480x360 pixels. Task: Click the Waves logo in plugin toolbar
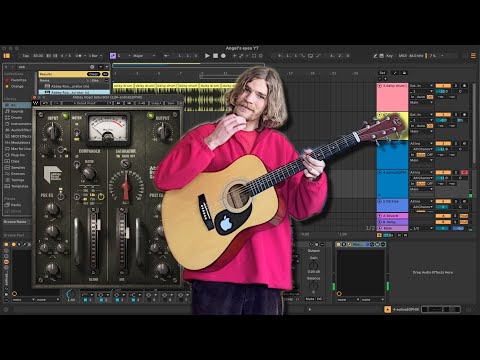pos(36,103)
